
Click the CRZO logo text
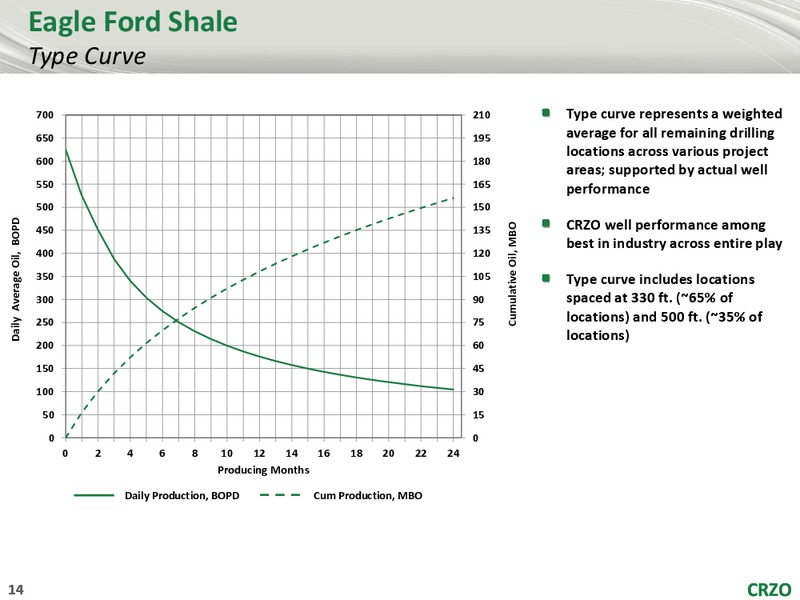769,589
